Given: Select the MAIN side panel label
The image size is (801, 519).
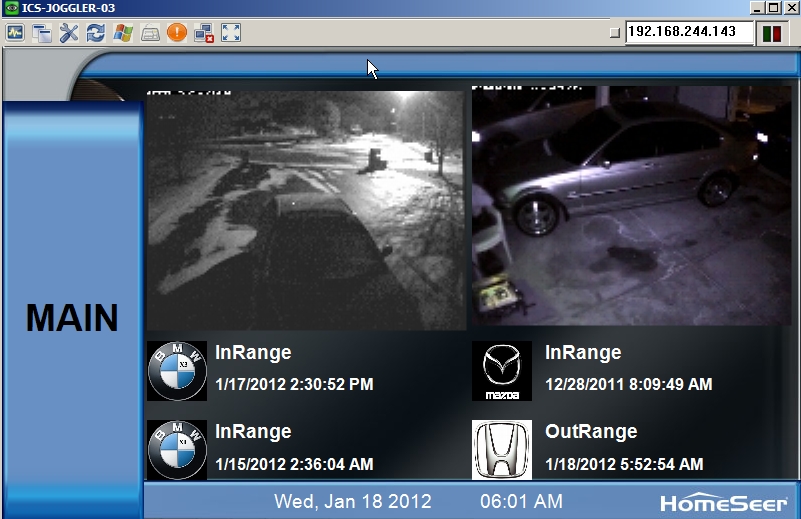Looking at the screenshot, I should point(72,318).
